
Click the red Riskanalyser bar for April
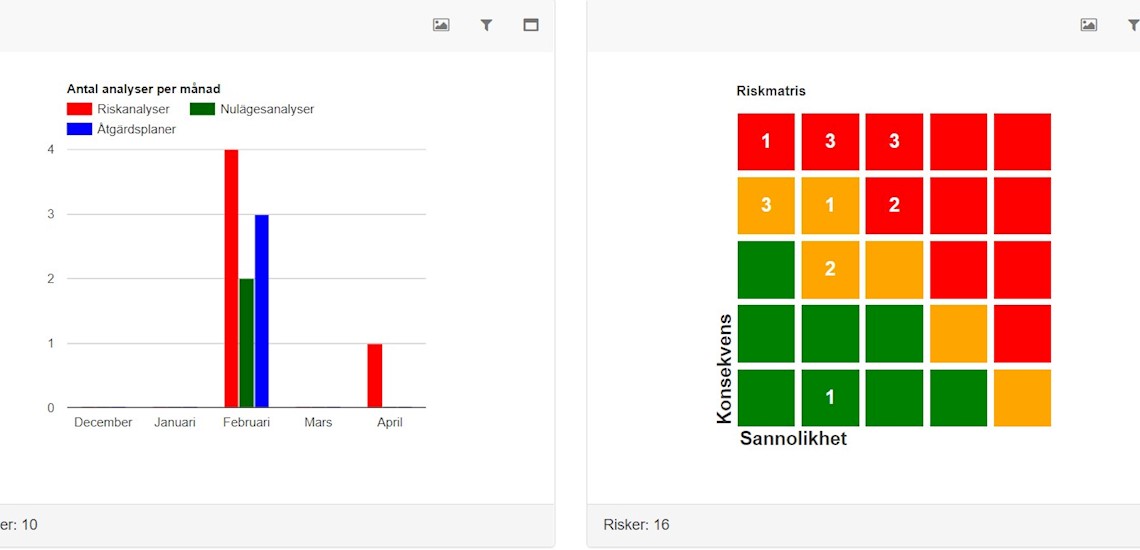coord(375,375)
